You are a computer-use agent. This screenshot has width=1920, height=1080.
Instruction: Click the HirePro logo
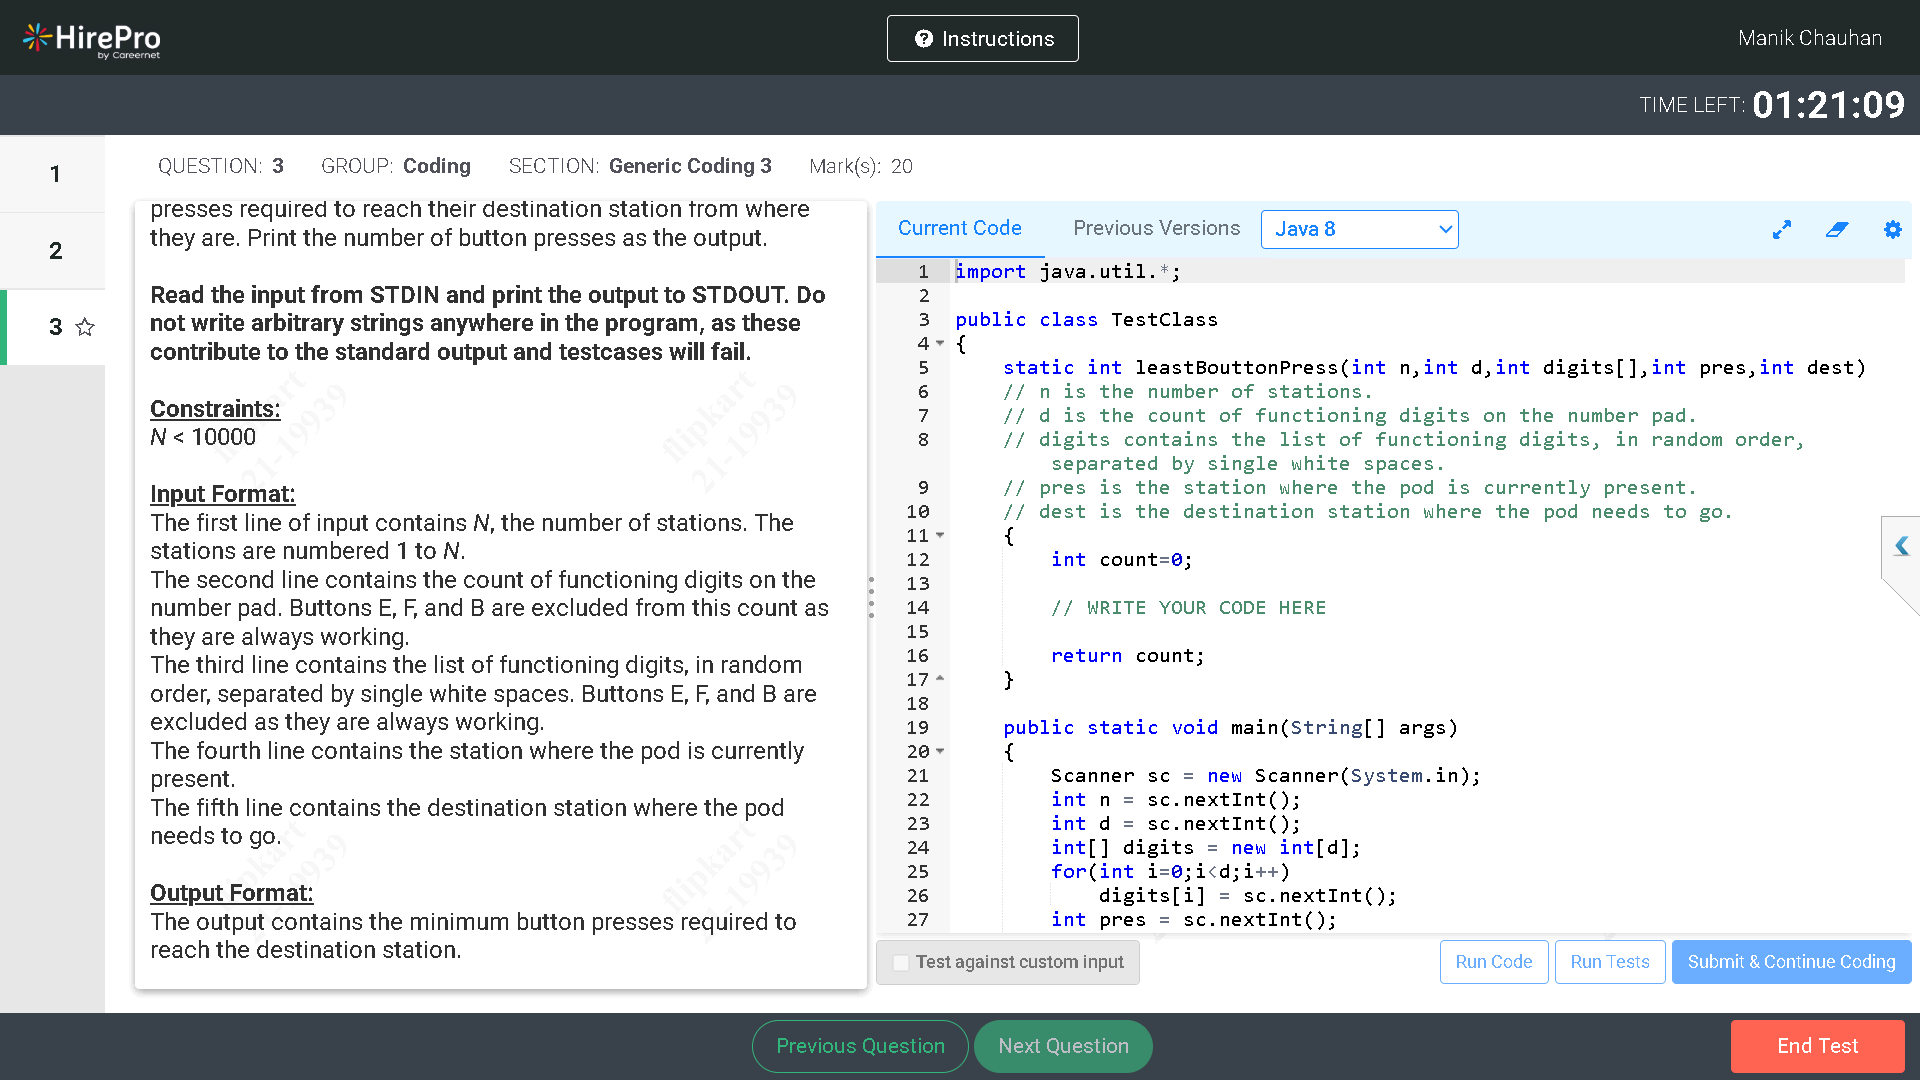click(x=92, y=39)
